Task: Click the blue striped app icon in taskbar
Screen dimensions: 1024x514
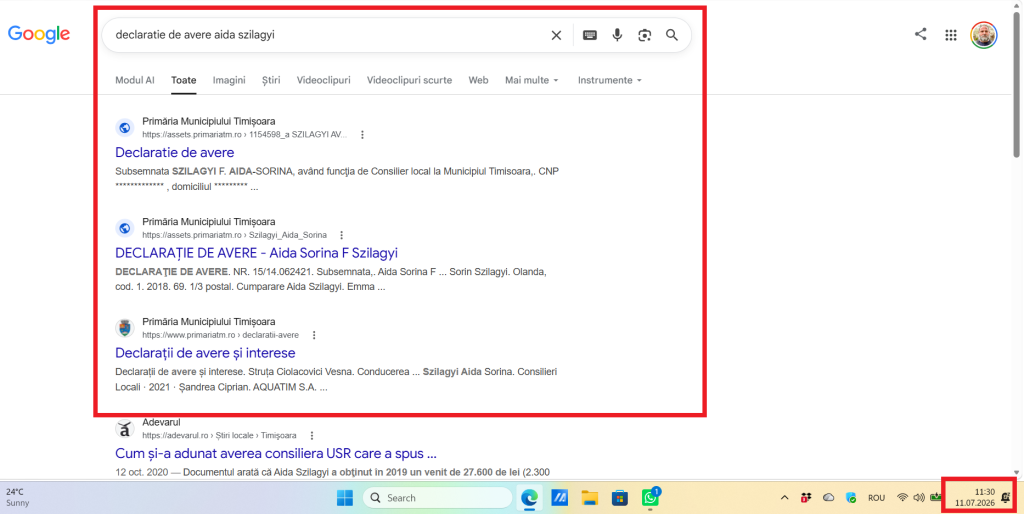Action: click(x=559, y=498)
